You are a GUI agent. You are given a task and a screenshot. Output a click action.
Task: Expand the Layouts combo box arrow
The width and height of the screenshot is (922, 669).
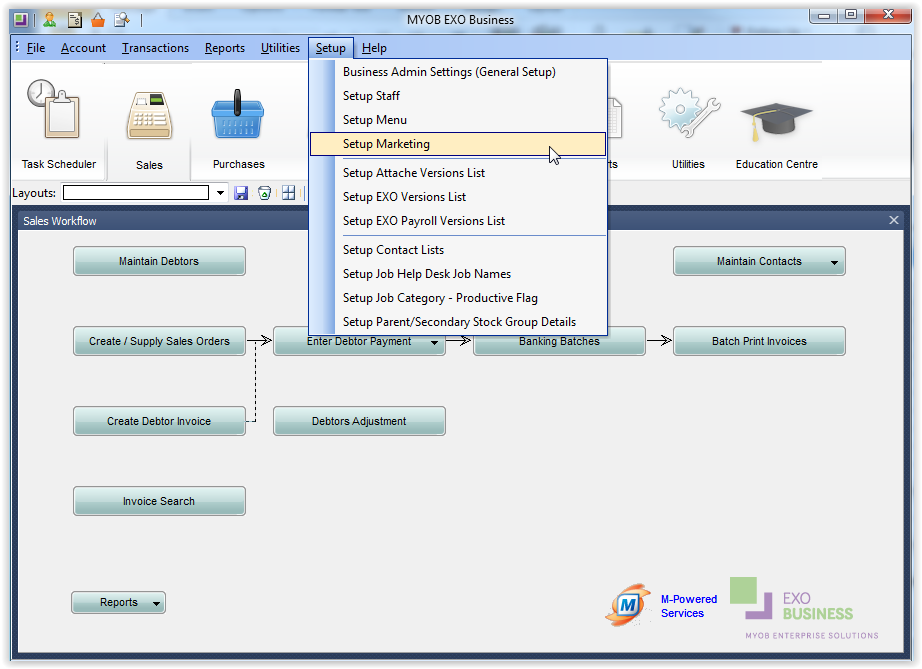click(220, 193)
